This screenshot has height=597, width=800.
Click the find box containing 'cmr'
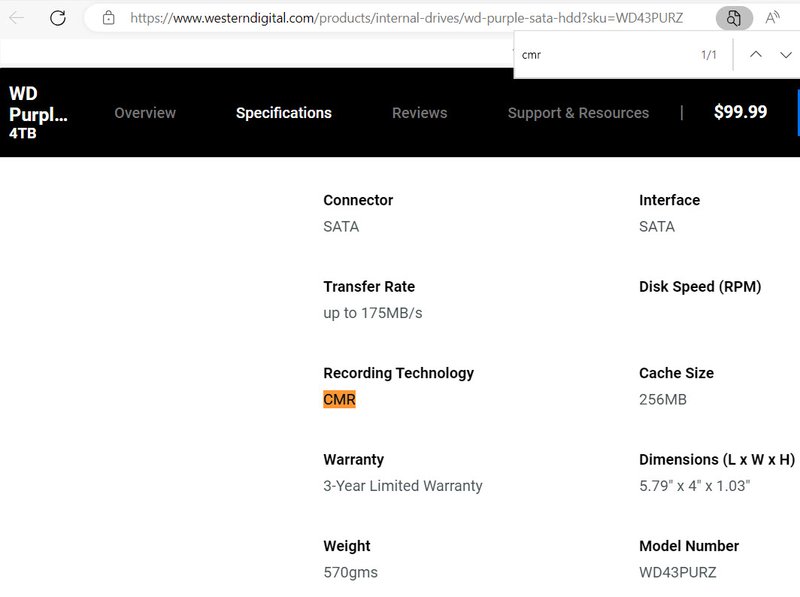[607, 55]
